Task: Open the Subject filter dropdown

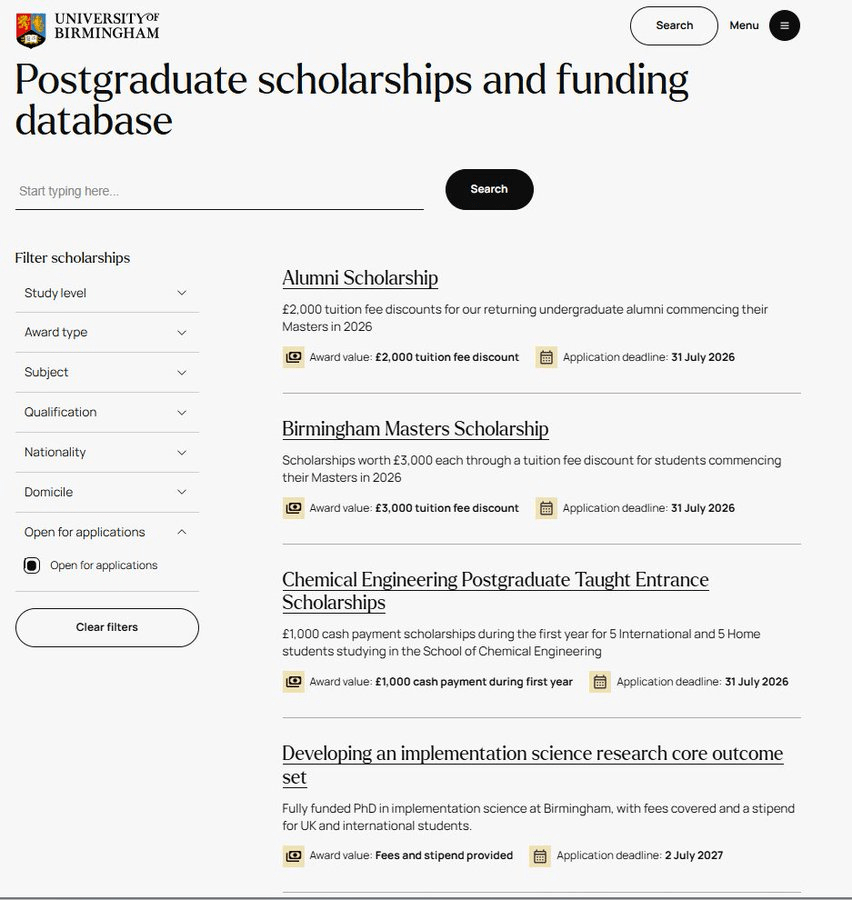Action: pyautogui.click(x=107, y=373)
